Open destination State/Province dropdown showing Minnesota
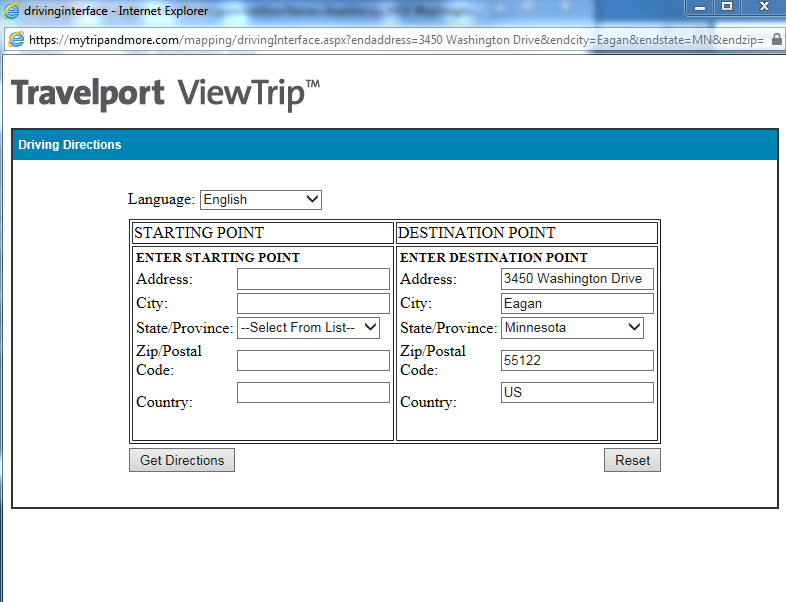Image resolution: width=786 pixels, height=602 pixels. 572,328
